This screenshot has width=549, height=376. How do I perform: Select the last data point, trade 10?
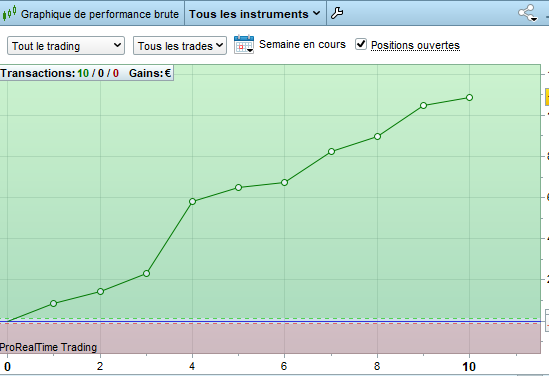pos(470,98)
